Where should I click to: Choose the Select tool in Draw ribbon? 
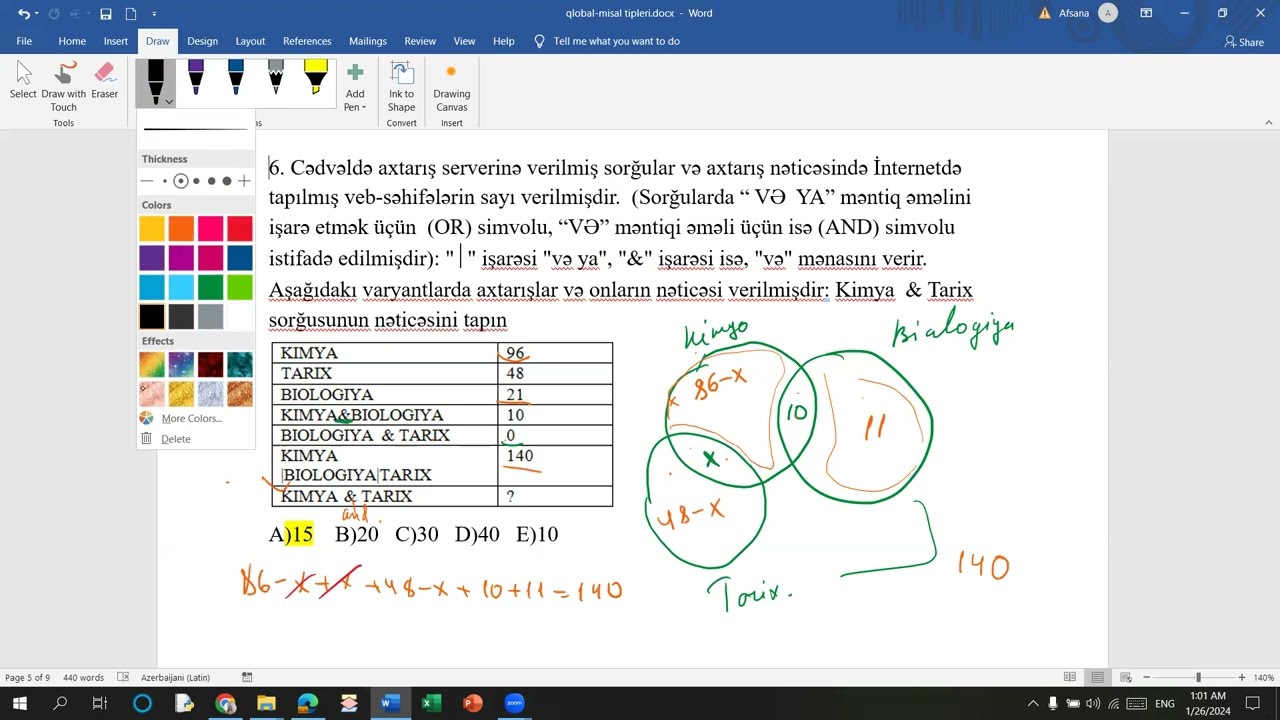click(x=23, y=80)
